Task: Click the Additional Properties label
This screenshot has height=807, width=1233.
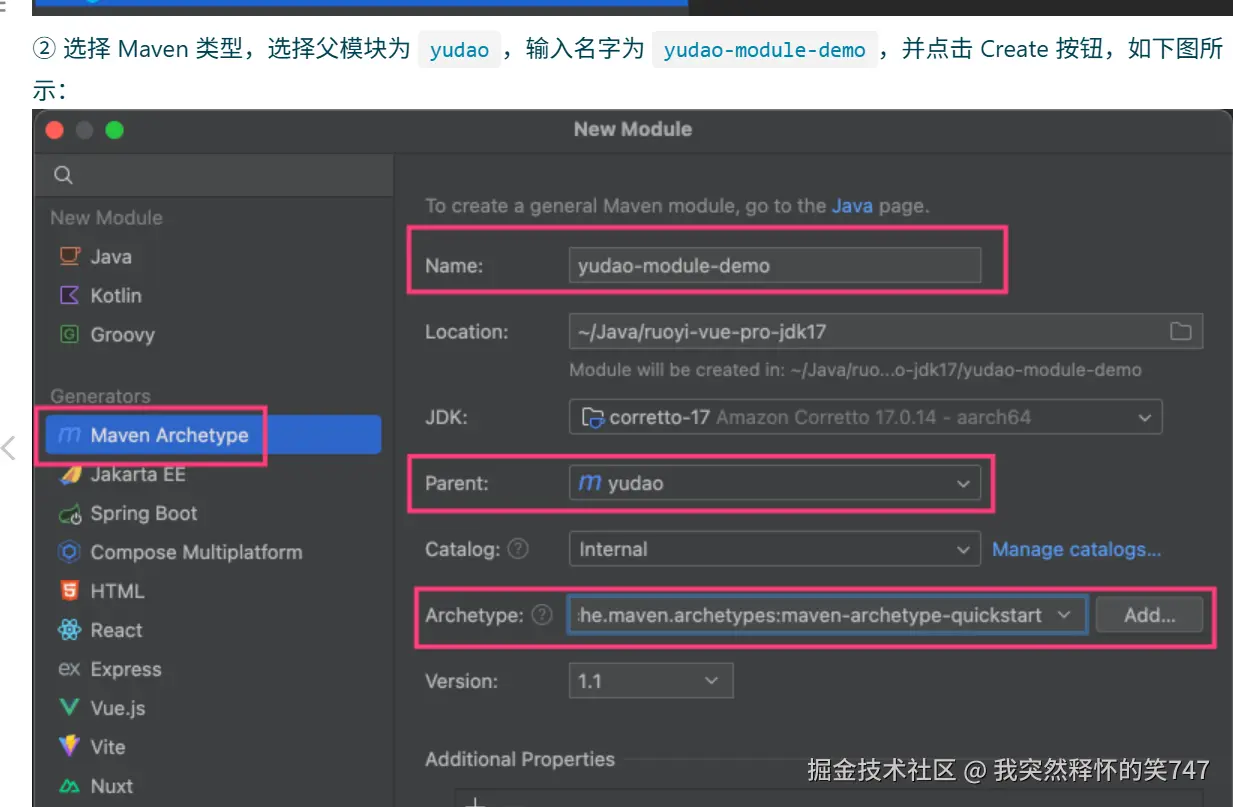Action: coord(520,759)
